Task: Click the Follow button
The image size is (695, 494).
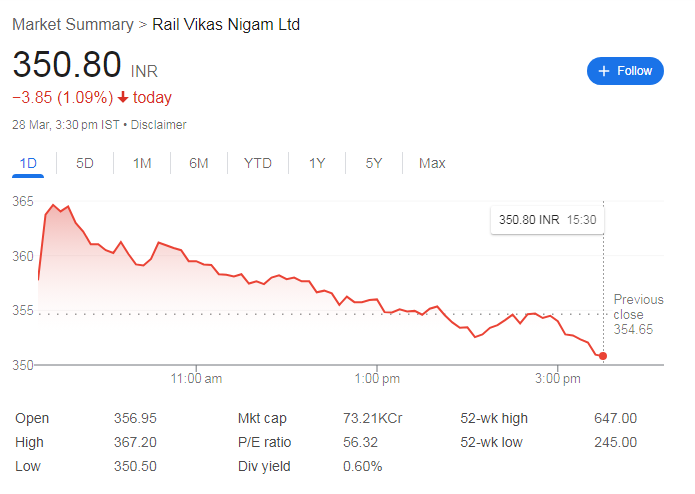Action: 625,71
